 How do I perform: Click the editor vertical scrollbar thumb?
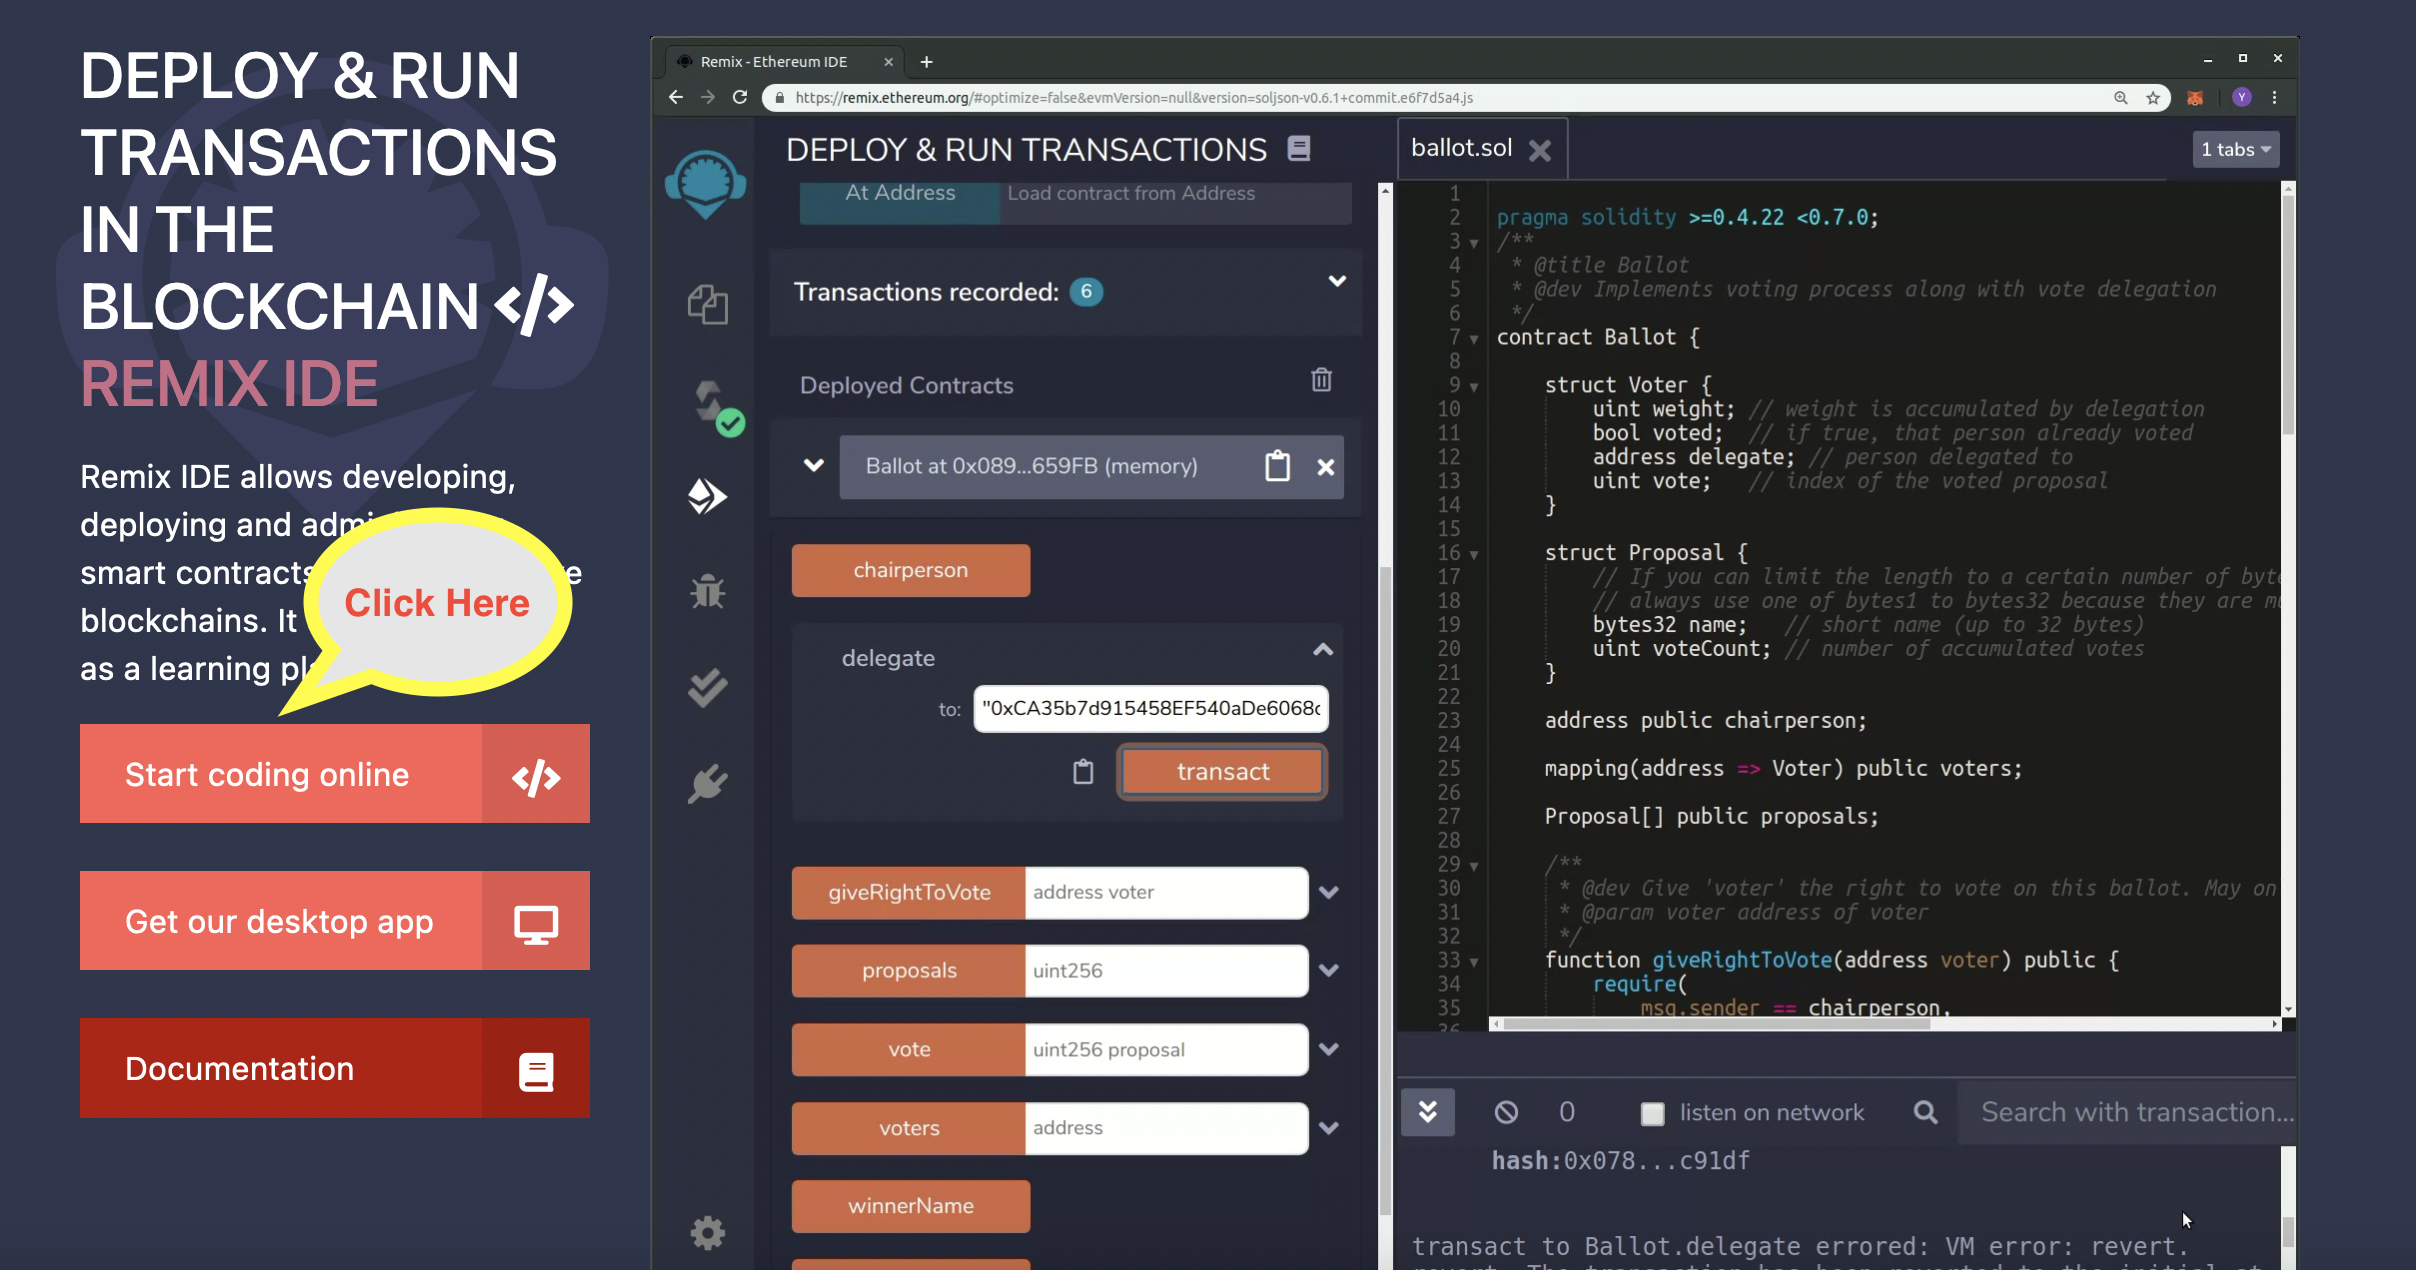(x=2288, y=314)
